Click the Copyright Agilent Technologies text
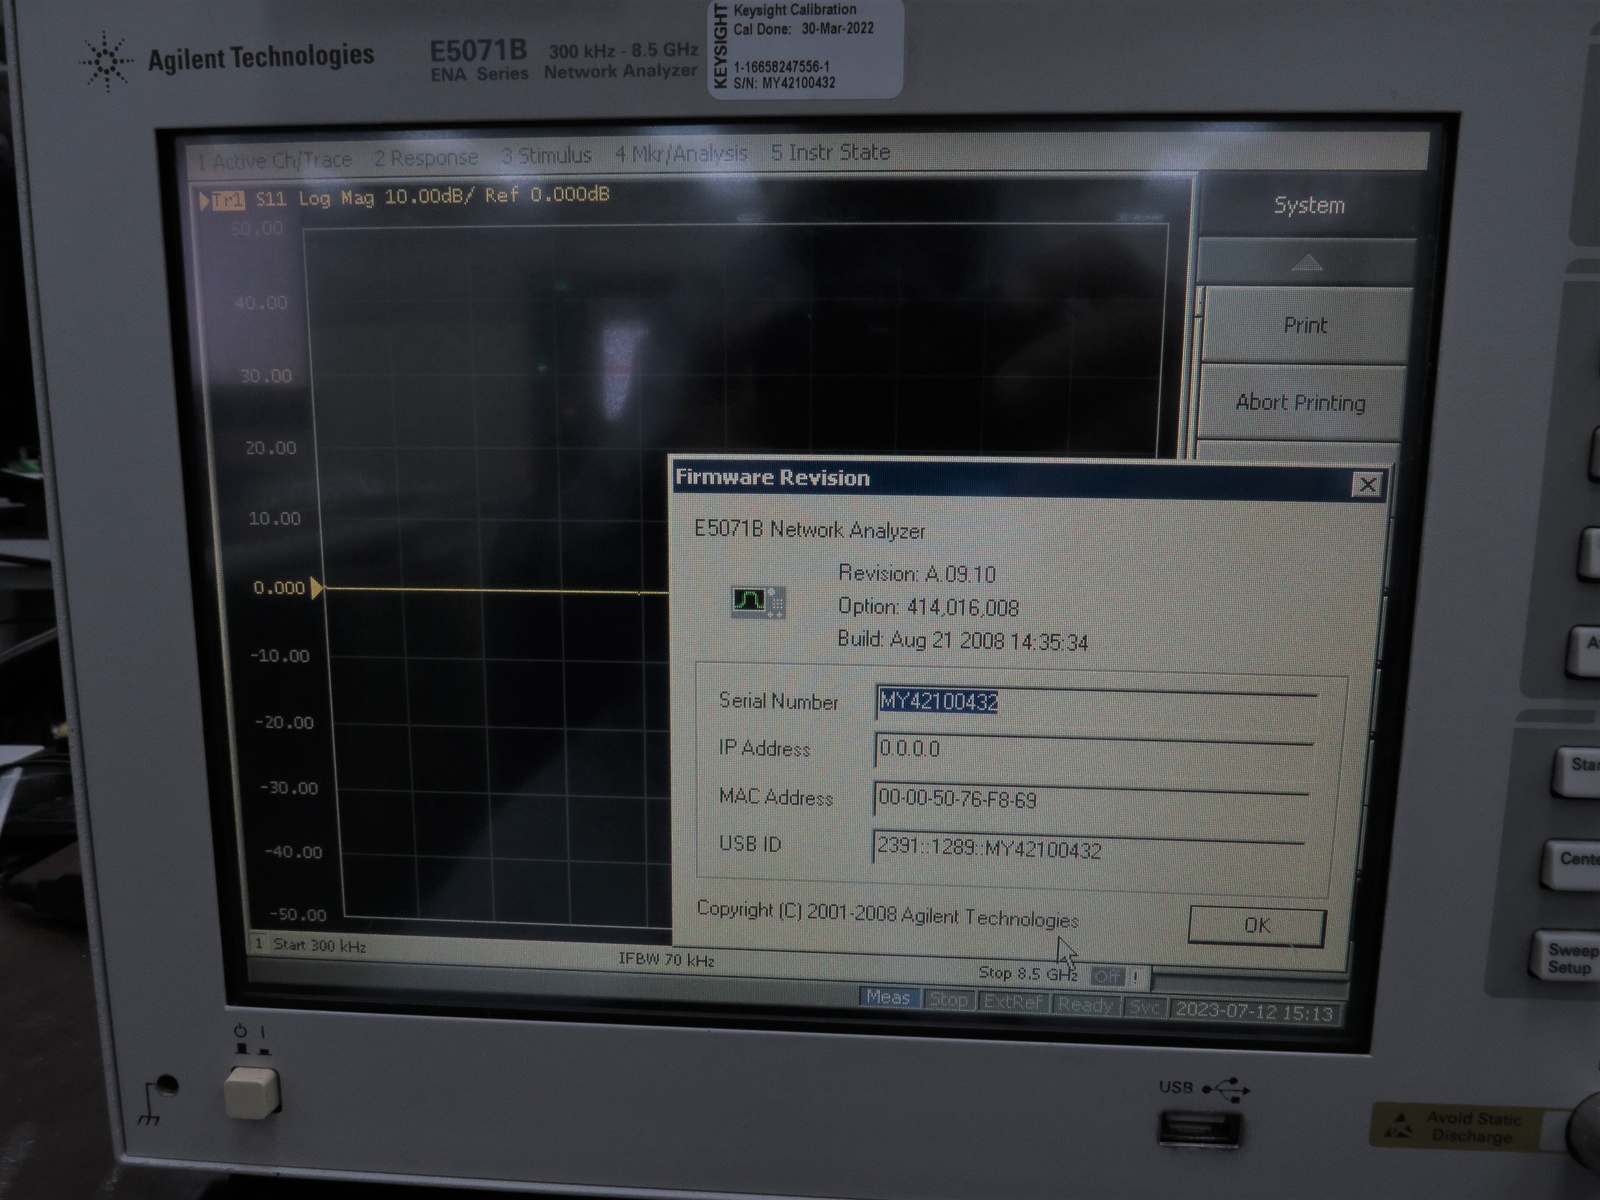The height and width of the screenshot is (1200, 1600). pos(888,914)
